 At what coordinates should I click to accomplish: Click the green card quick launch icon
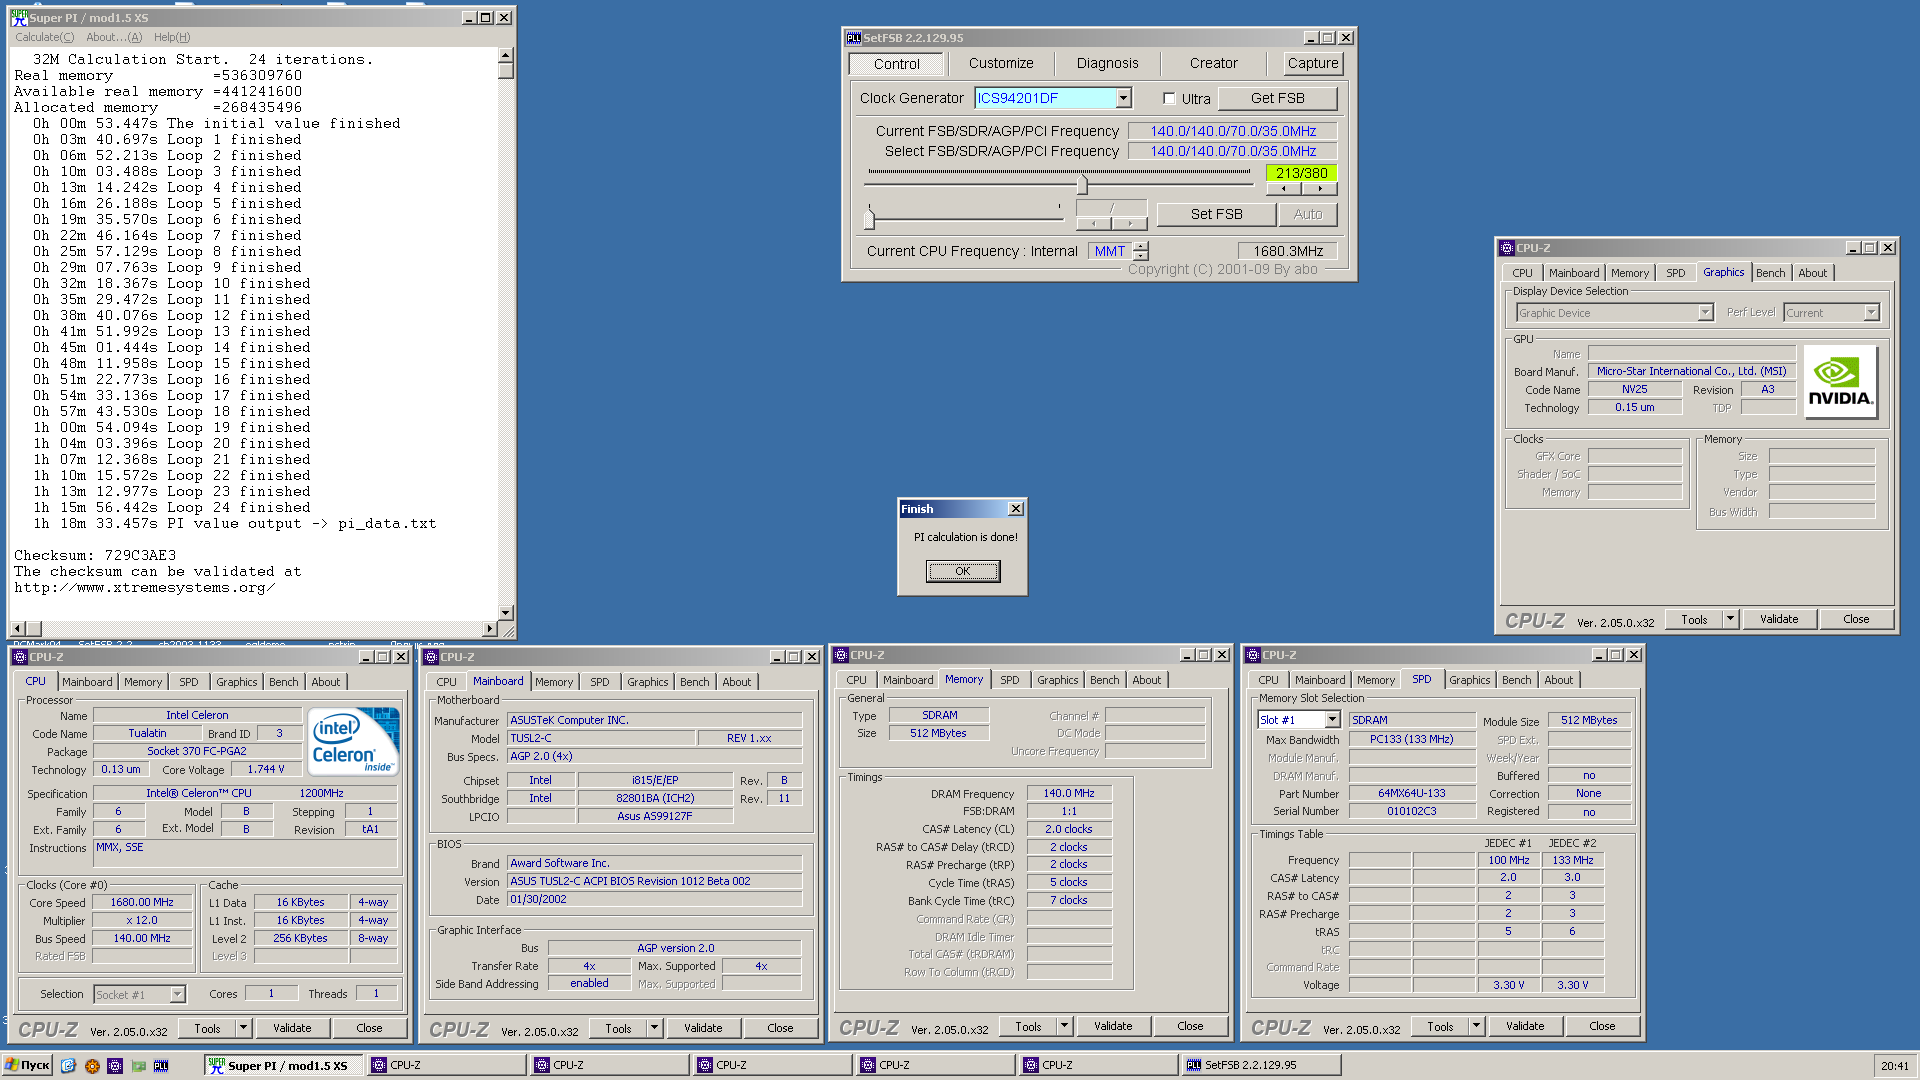pos(138,1066)
